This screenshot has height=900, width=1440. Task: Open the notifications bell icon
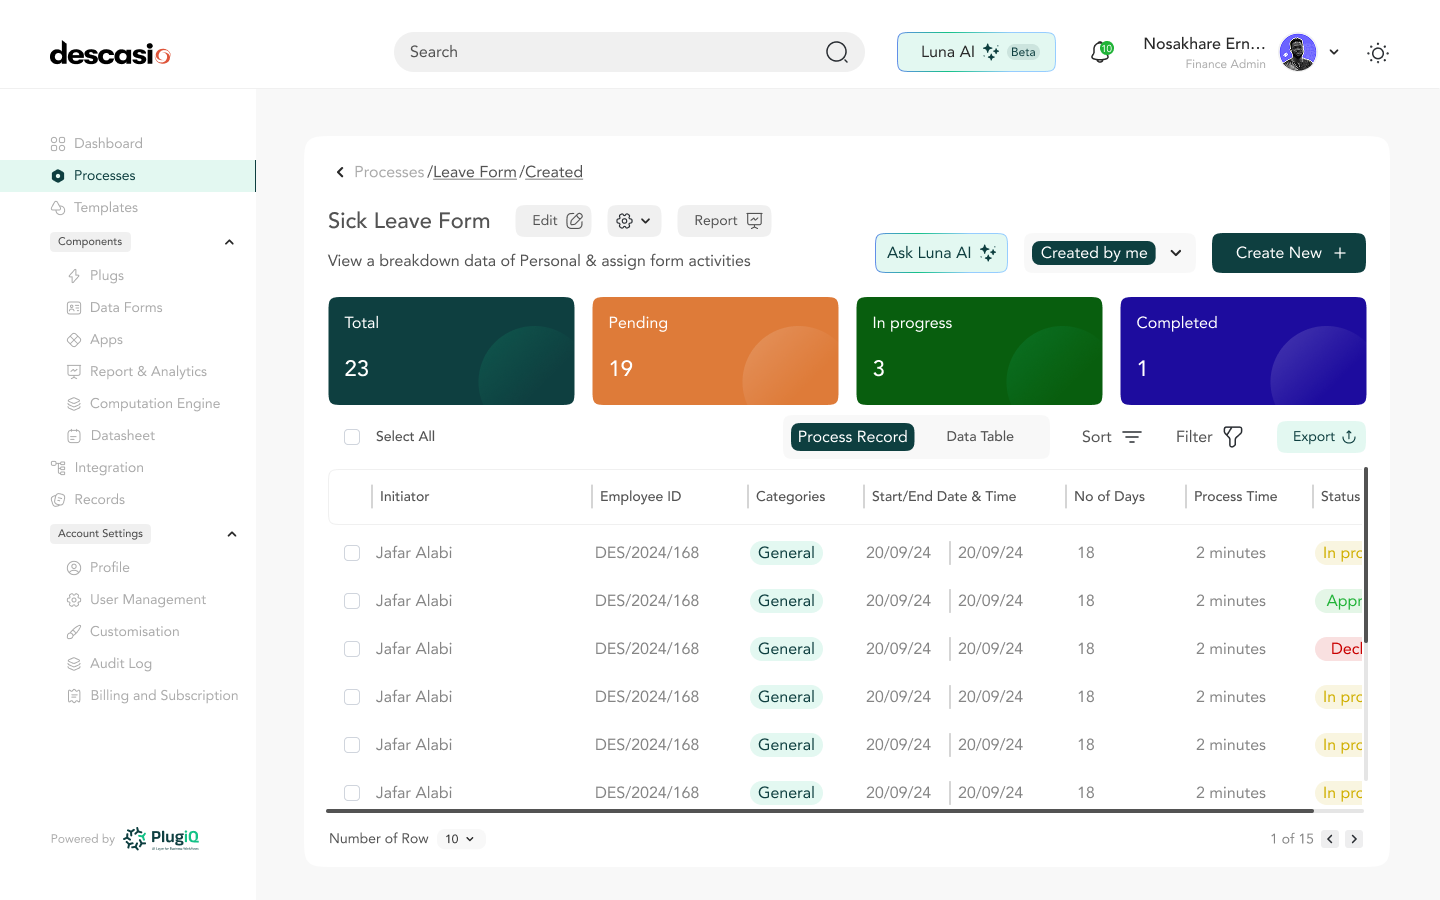click(1100, 53)
